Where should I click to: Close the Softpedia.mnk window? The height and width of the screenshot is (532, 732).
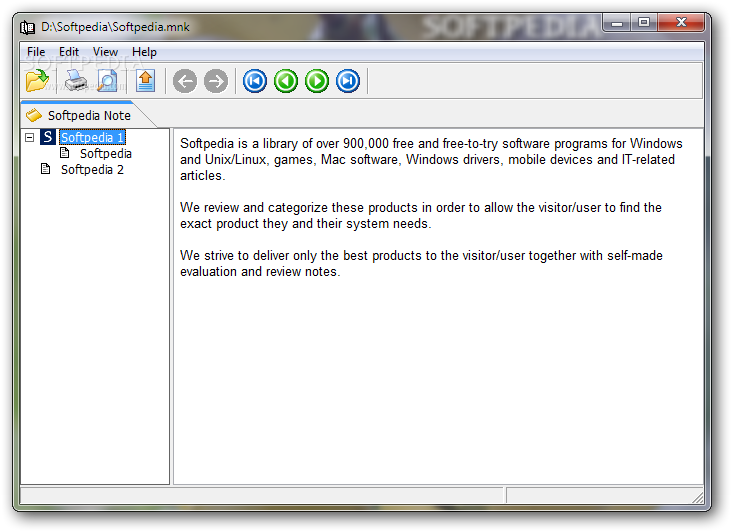click(x=681, y=22)
